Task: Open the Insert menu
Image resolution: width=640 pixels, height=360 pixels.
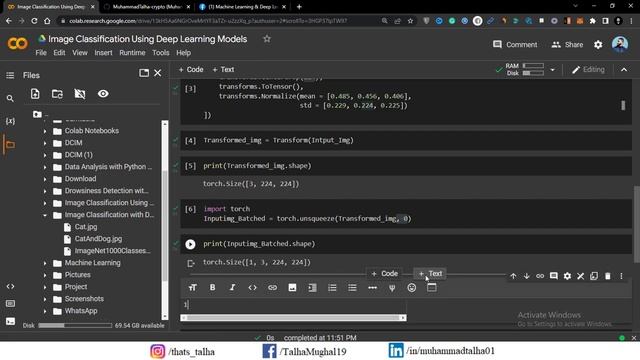Action: pos(103,53)
